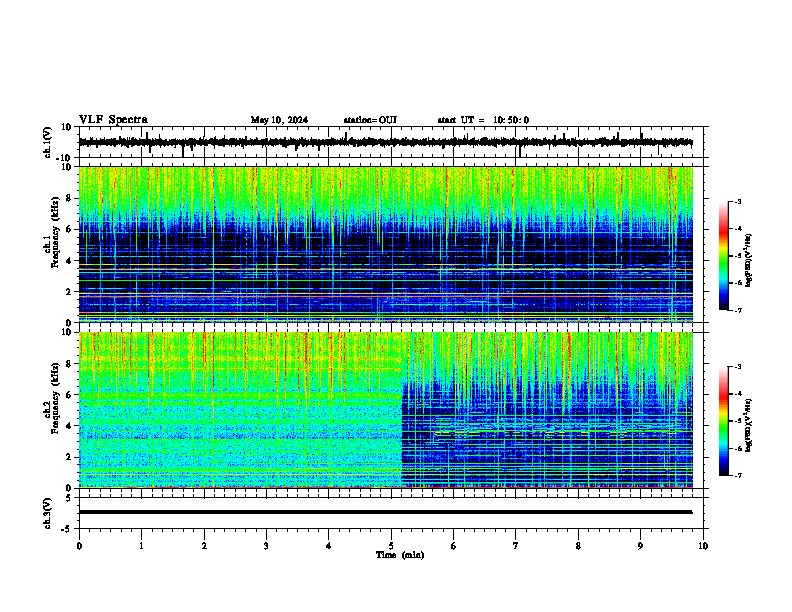This screenshot has width=792, height=612.
Task: Click the ch.2 color bar "log(PSD)" label
Action: coord(748,426)
